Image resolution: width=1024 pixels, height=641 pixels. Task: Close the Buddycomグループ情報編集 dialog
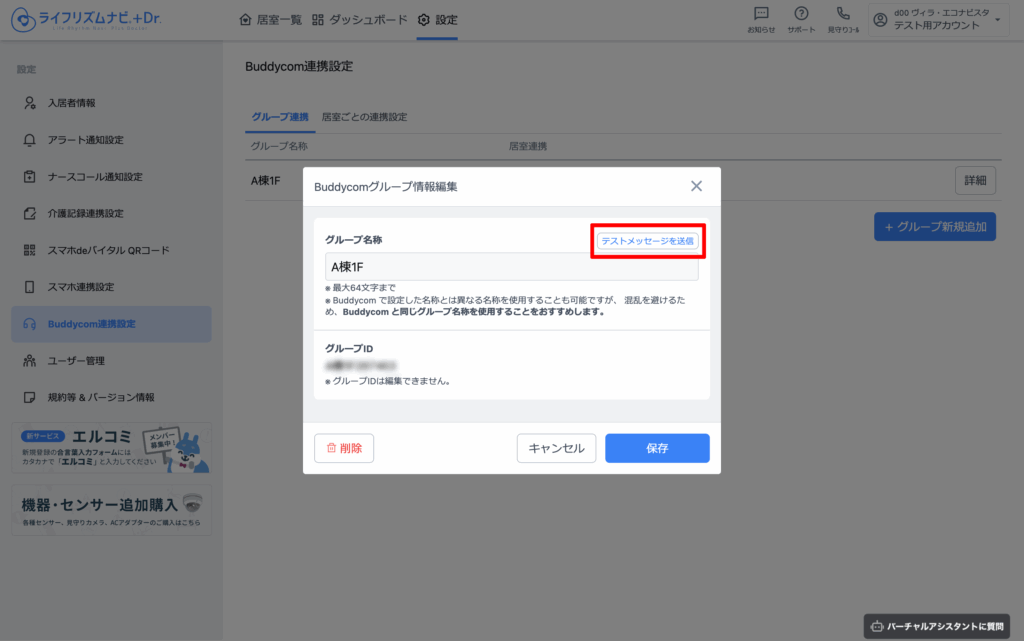pyautogui.click(x=697, y=186)
